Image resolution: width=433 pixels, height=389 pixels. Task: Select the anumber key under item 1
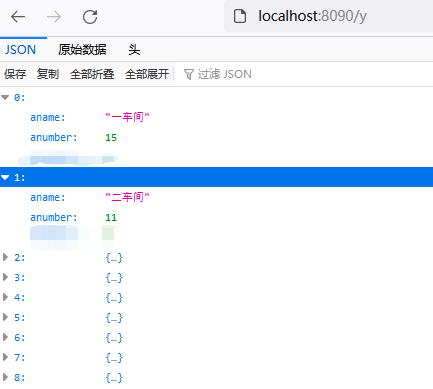pos(54,217)
